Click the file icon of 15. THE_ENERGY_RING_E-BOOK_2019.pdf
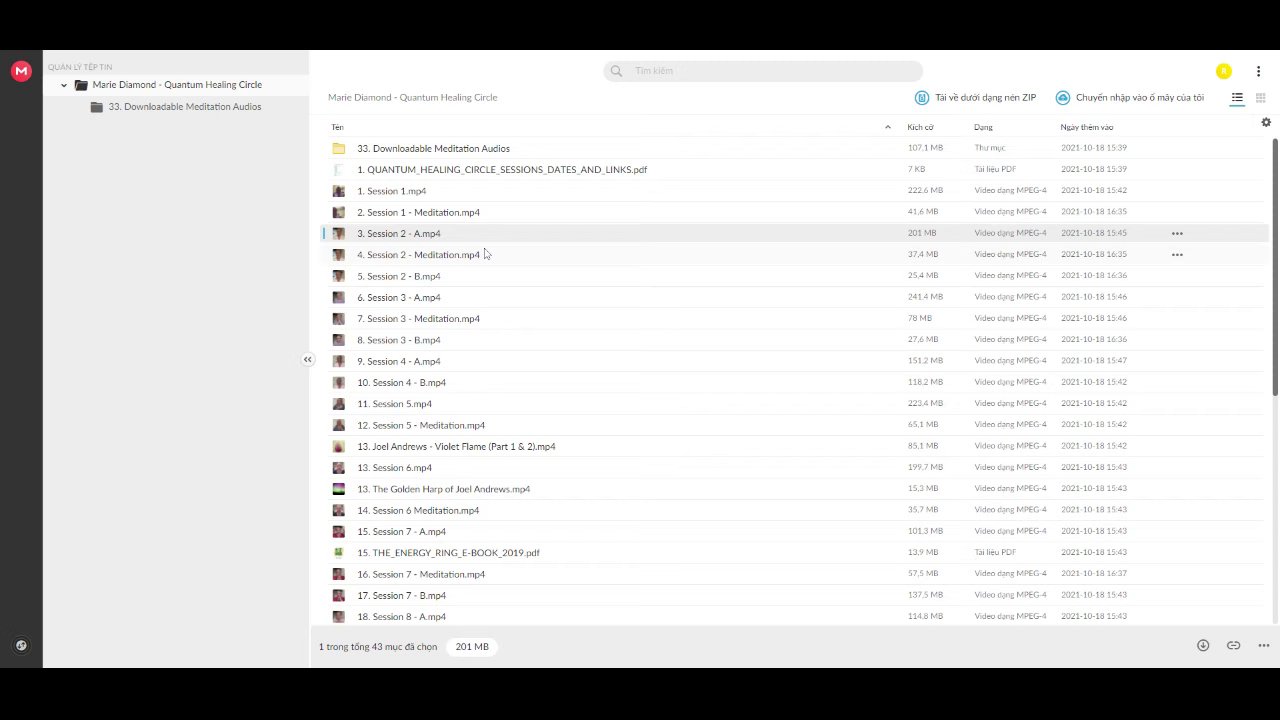The width and height of the screenshot is (1280, 720). tap(339, 553)
